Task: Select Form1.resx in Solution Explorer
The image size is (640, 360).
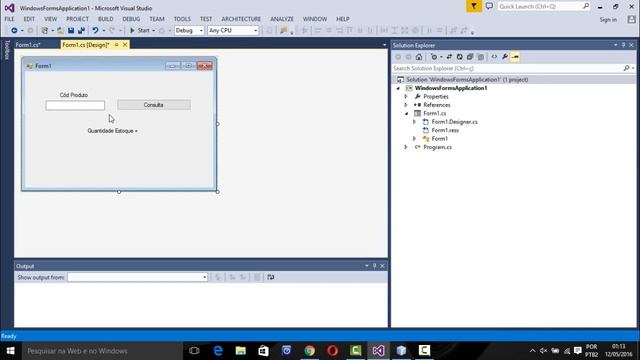Action: [x=445, y=130]
